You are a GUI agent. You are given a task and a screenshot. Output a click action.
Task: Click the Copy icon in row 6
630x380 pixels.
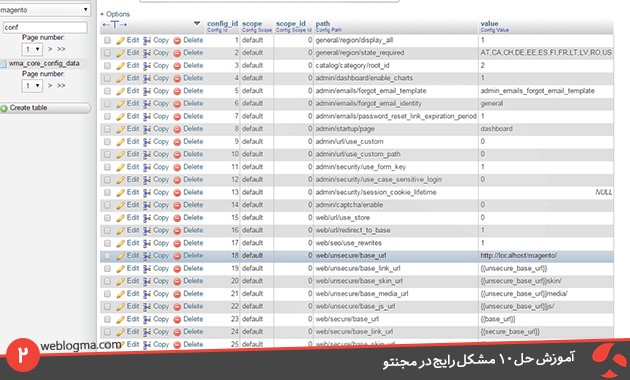point(147,104)
